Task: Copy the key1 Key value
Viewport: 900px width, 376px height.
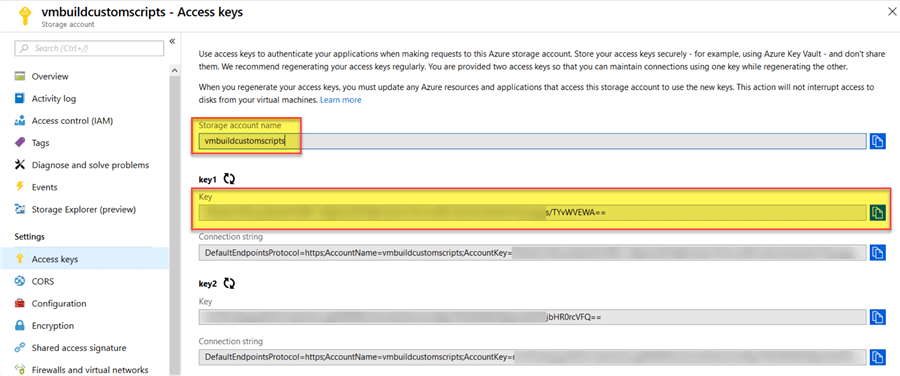Action: [x=877, y=213]
